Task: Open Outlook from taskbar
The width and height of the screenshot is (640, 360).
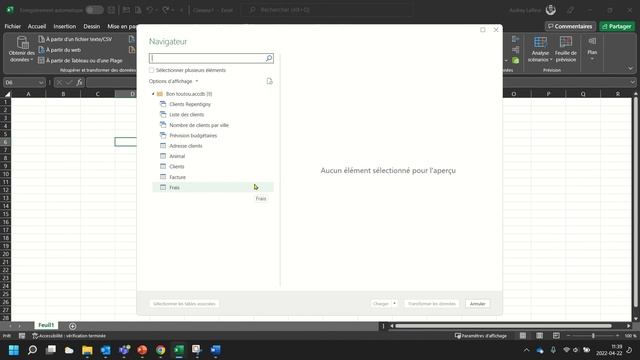Action: coord(106,350)
